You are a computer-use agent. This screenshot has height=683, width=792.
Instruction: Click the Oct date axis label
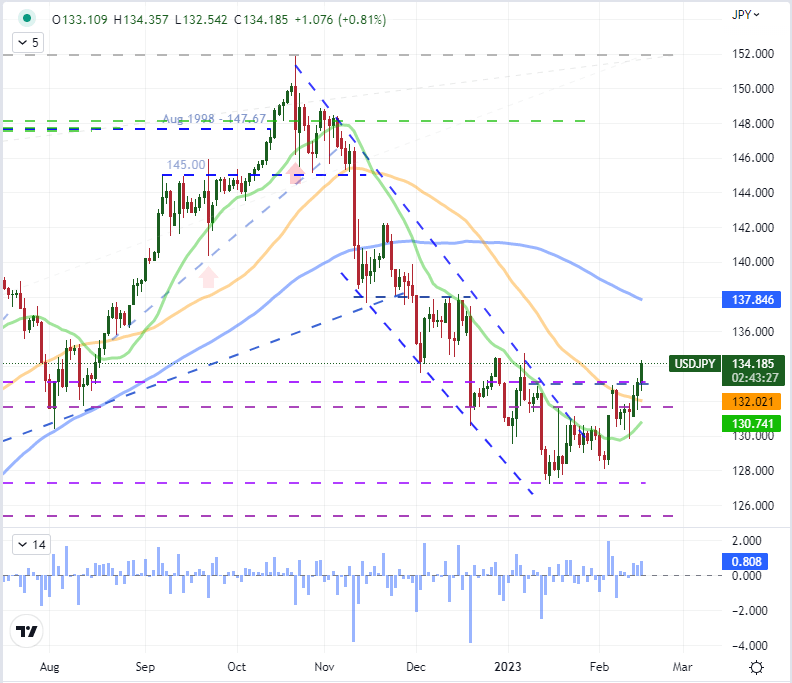pyautogui.click(x=237, y=667)
